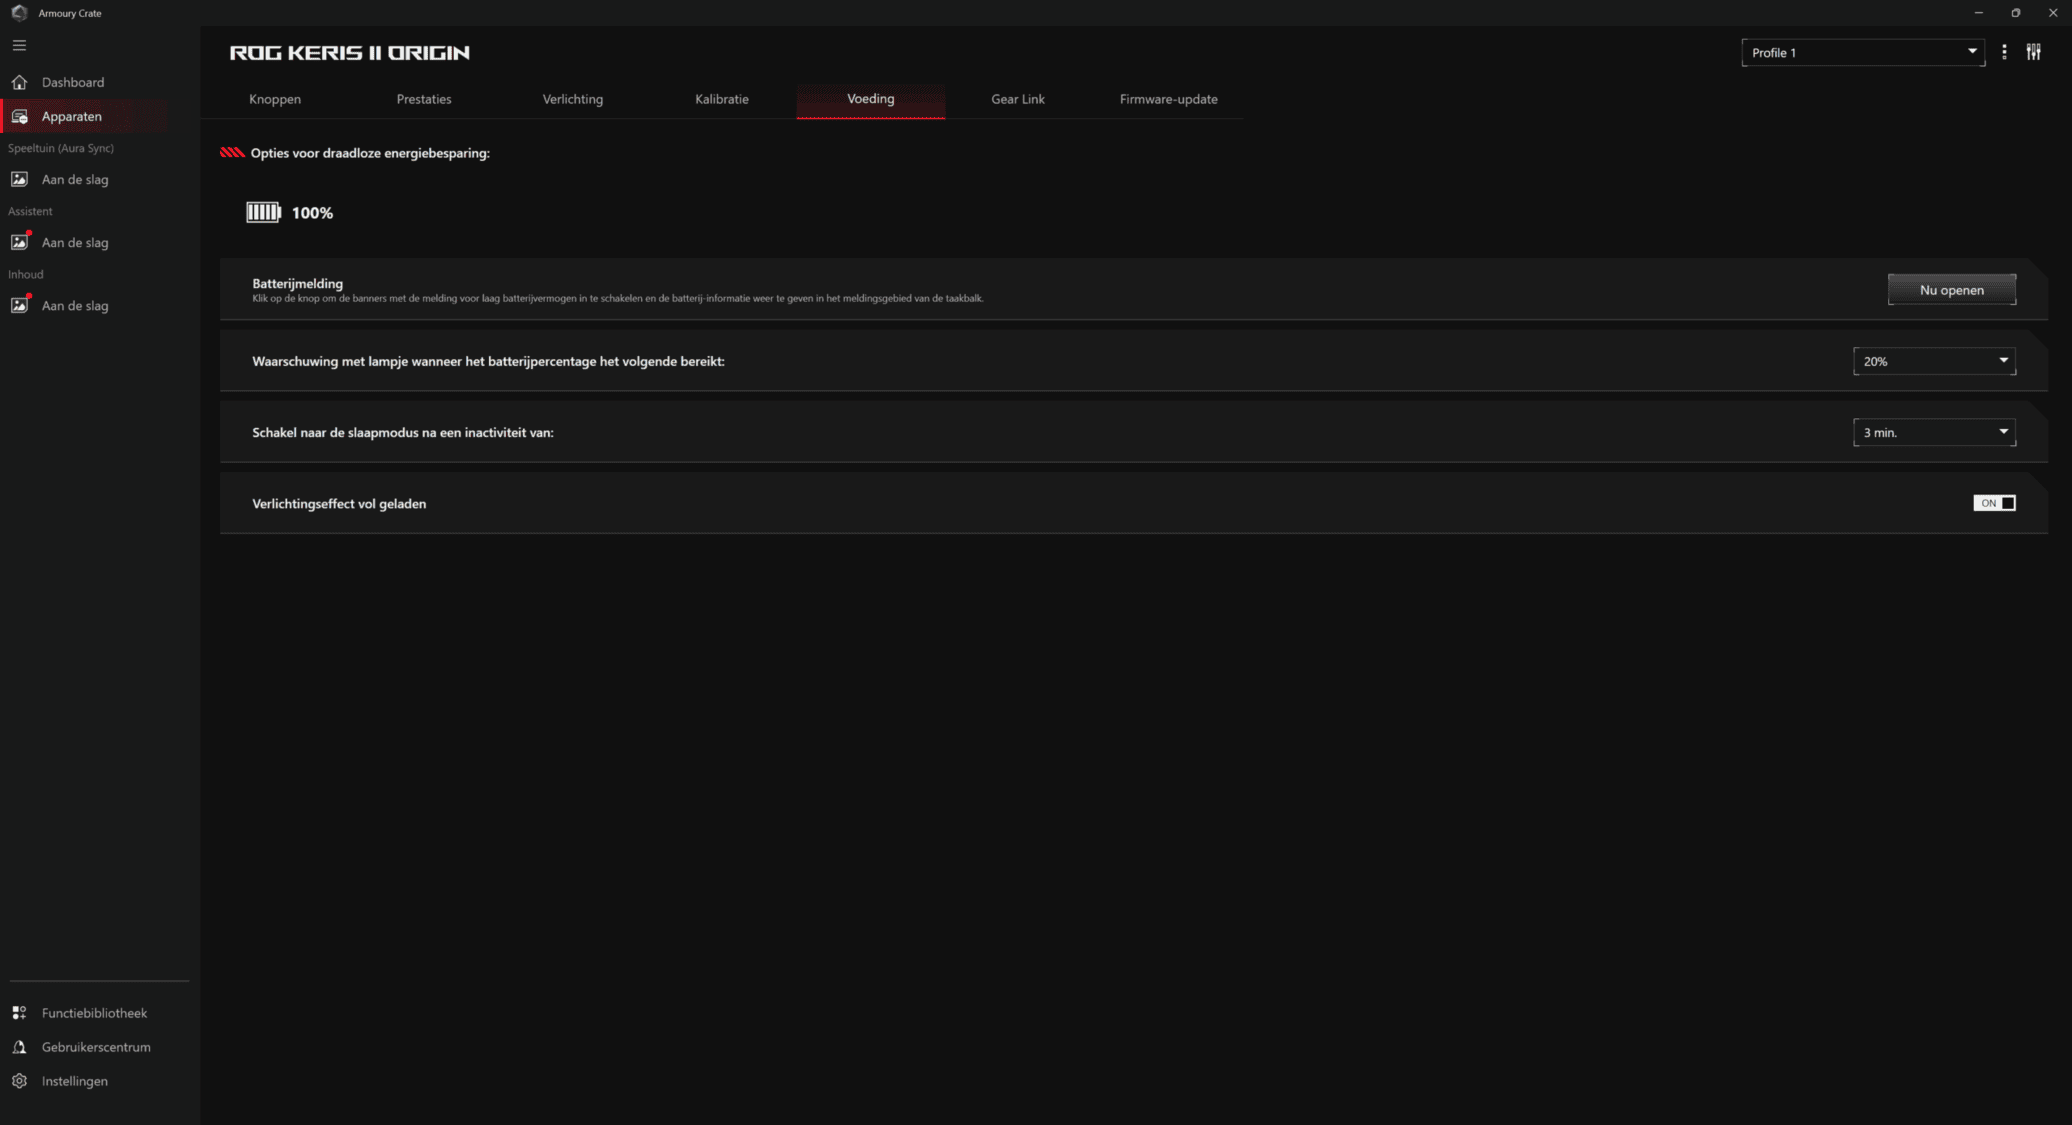Switch to the Knoppen tab
Image resolution: width=2072 pixels, height=1125 pixels.
click(275, 99)
